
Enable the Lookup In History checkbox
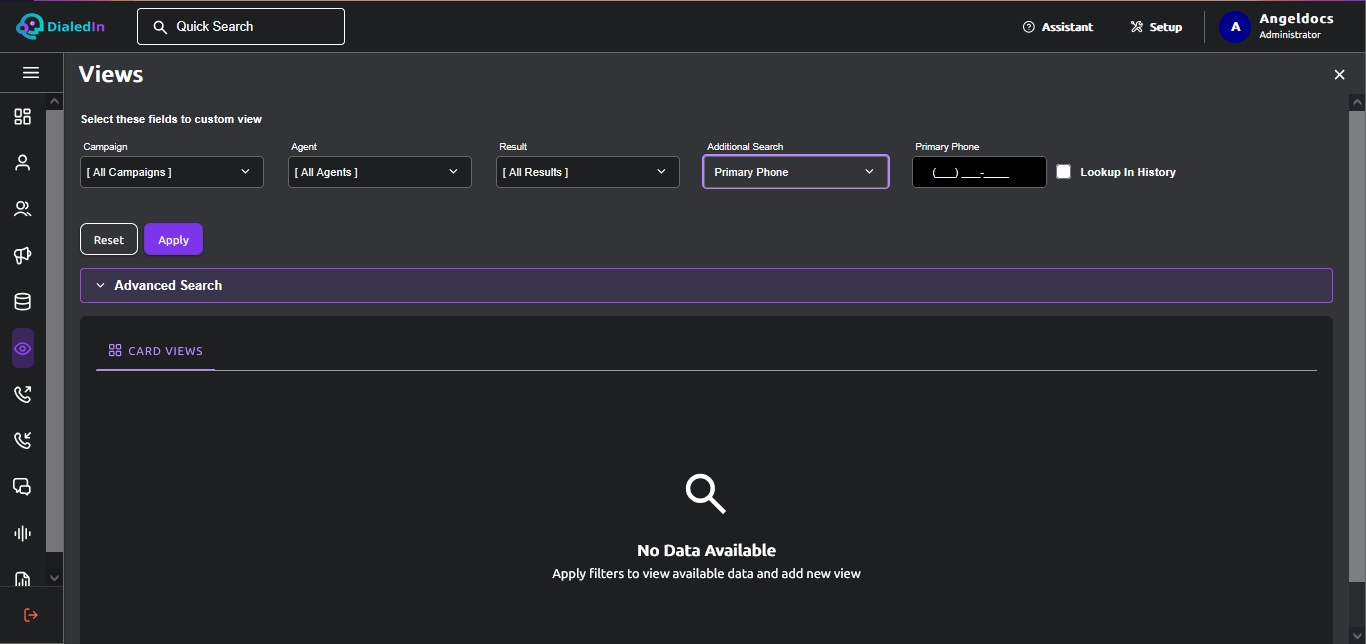click(x=1063, y=172)
